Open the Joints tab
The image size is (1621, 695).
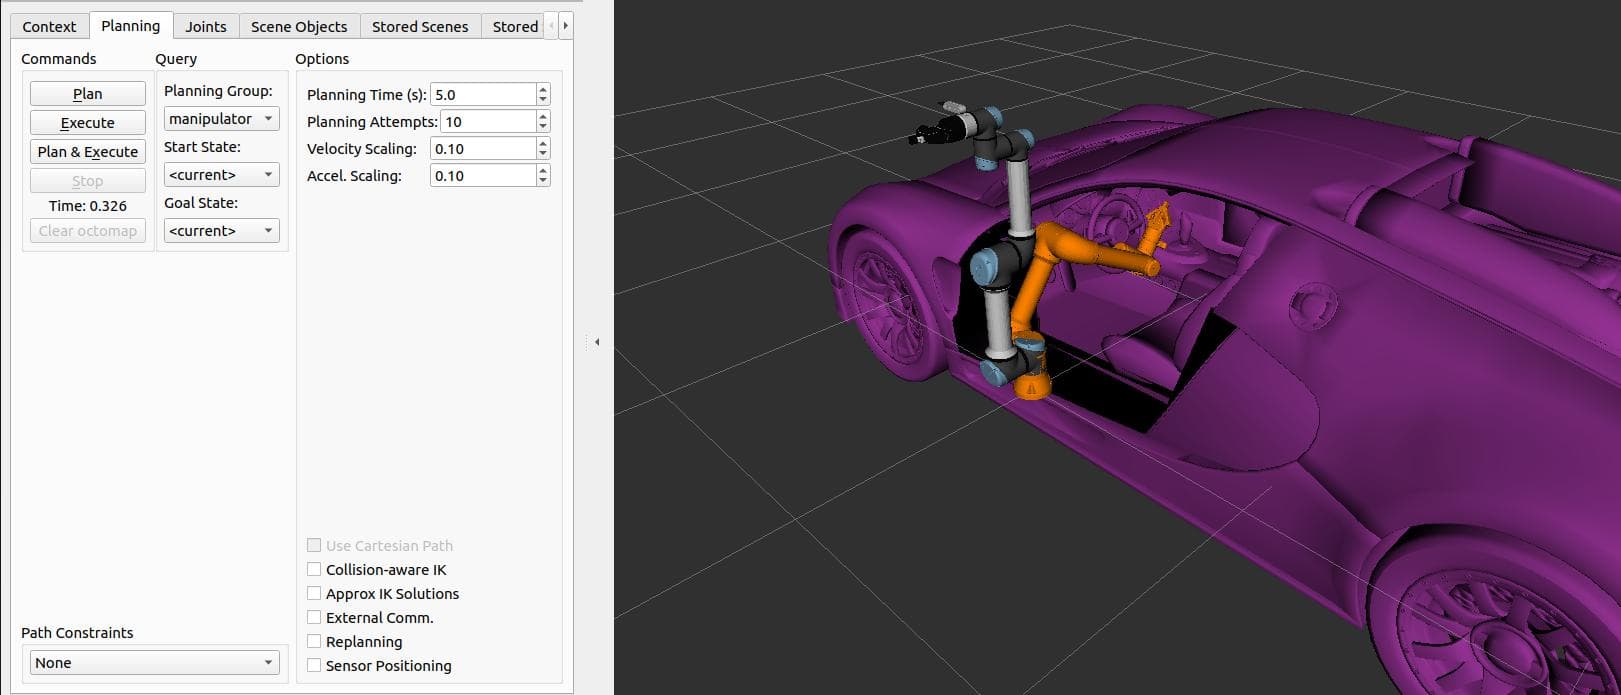[206, 27]
